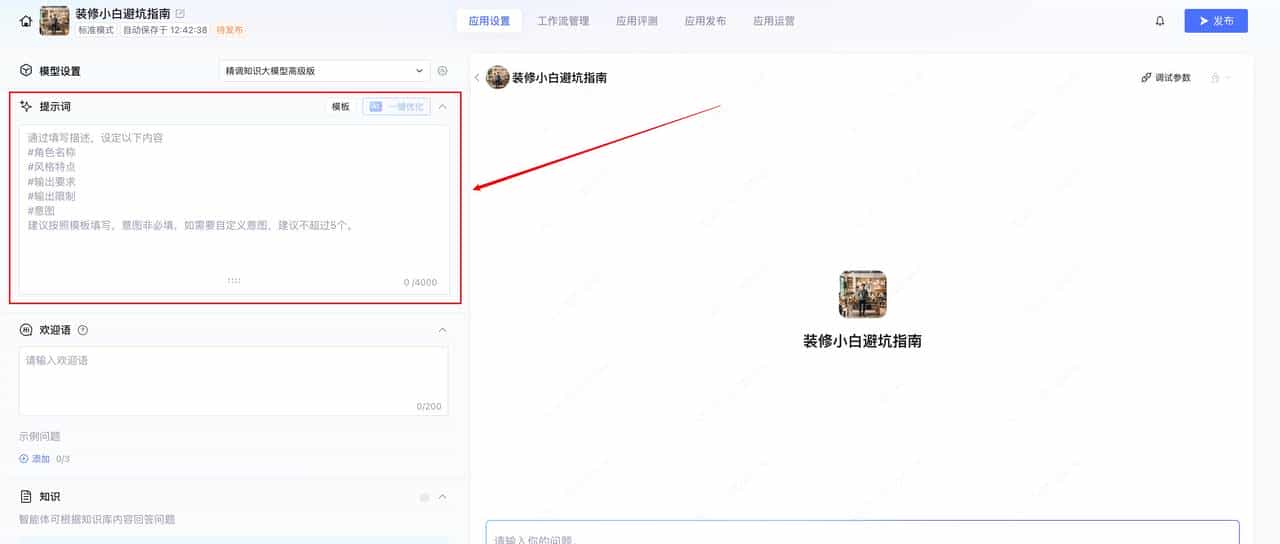1280x544 pixels.
Task: Click the center 装修小白避坑指南 title
Action: tap(862, 341)
